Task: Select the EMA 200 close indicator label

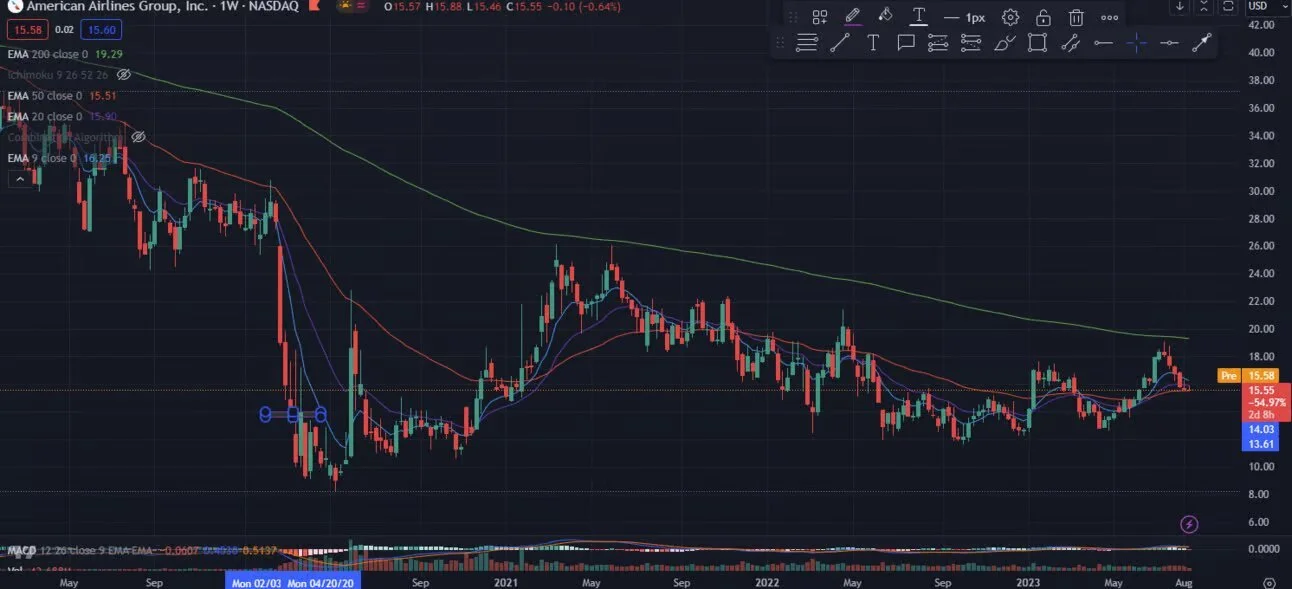Action: point(46,53)
